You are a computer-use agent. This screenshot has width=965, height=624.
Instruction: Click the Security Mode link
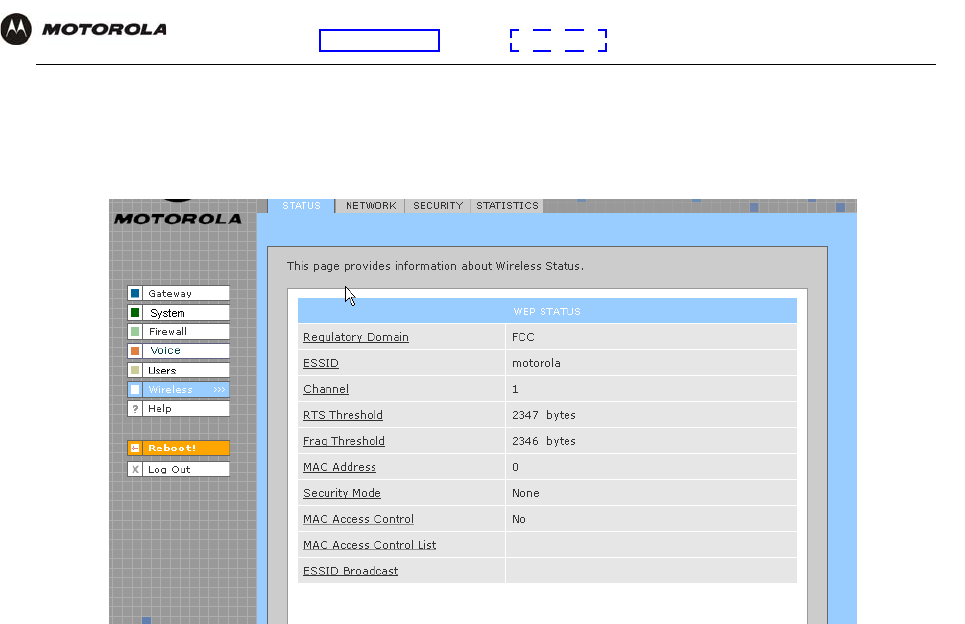pos(342,493)
